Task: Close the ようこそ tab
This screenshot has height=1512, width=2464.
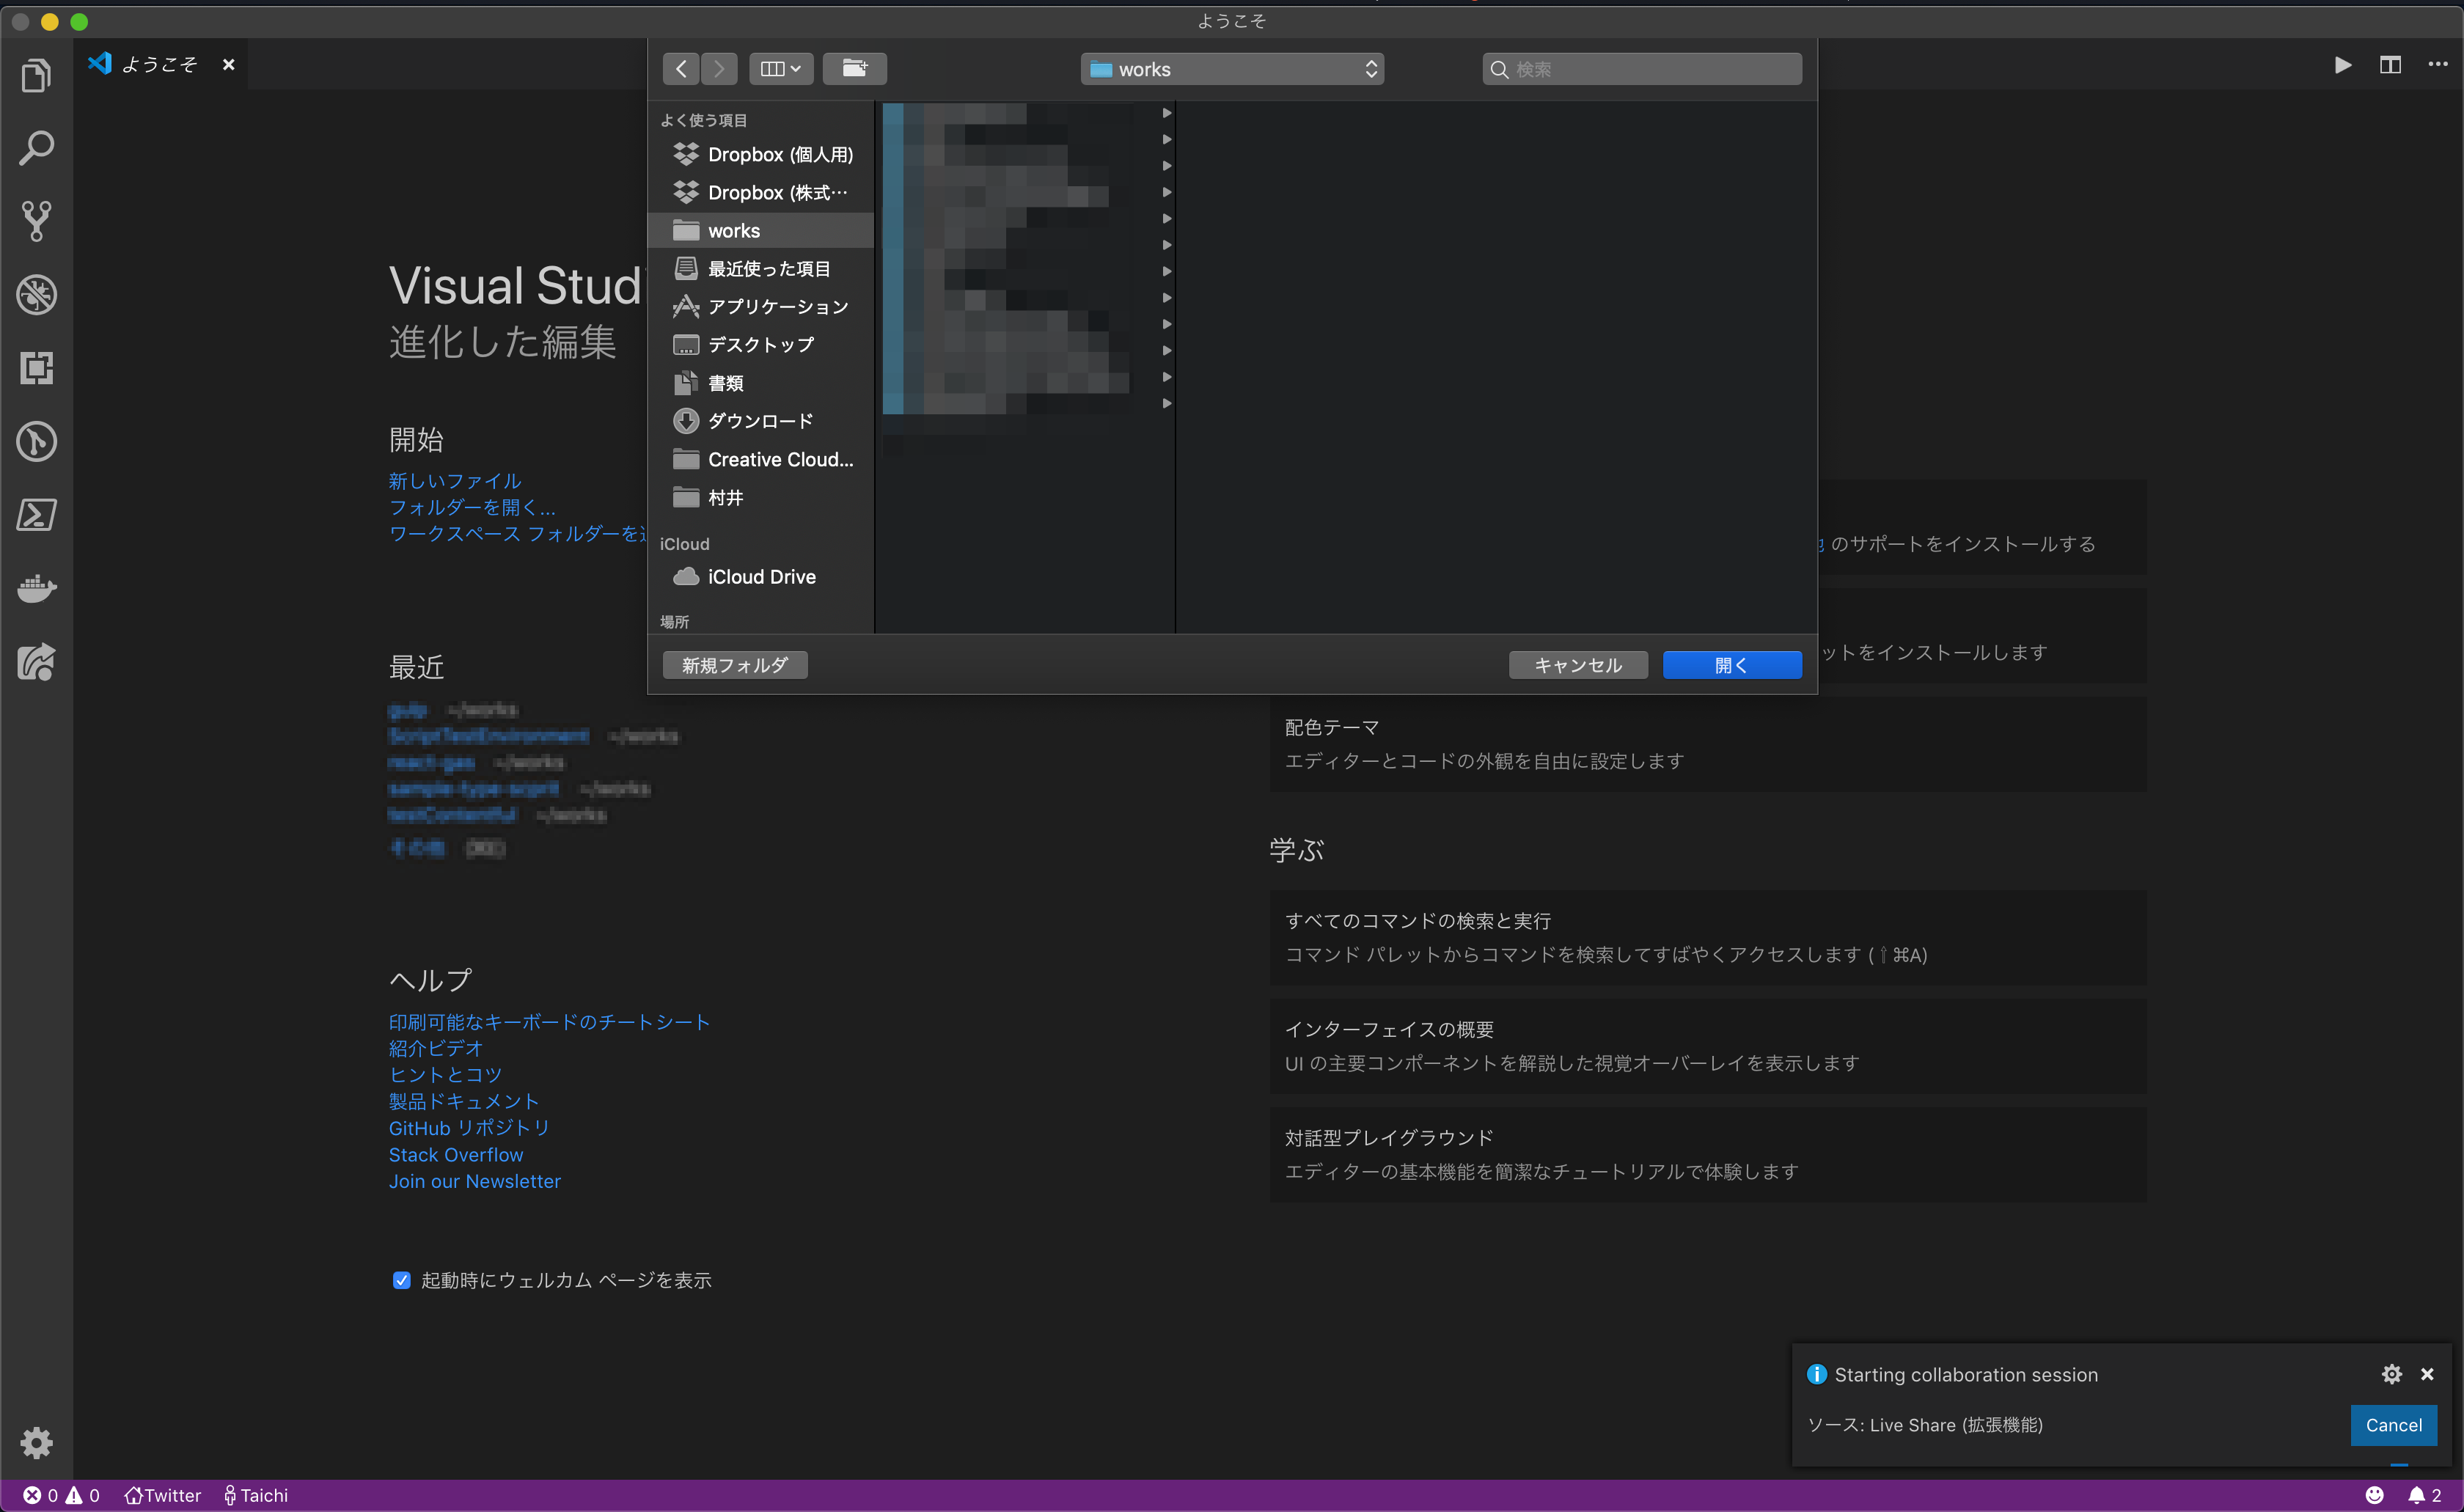Action: pos(229,64)
